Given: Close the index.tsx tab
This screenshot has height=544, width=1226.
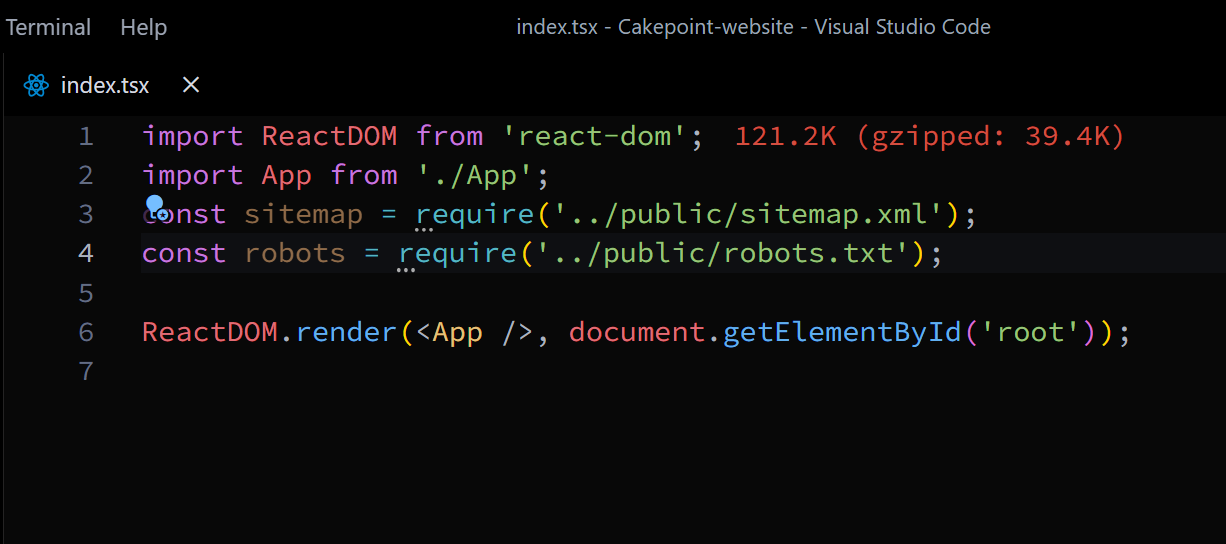Looking at the screenshot, I should click(x=191, y=85).
